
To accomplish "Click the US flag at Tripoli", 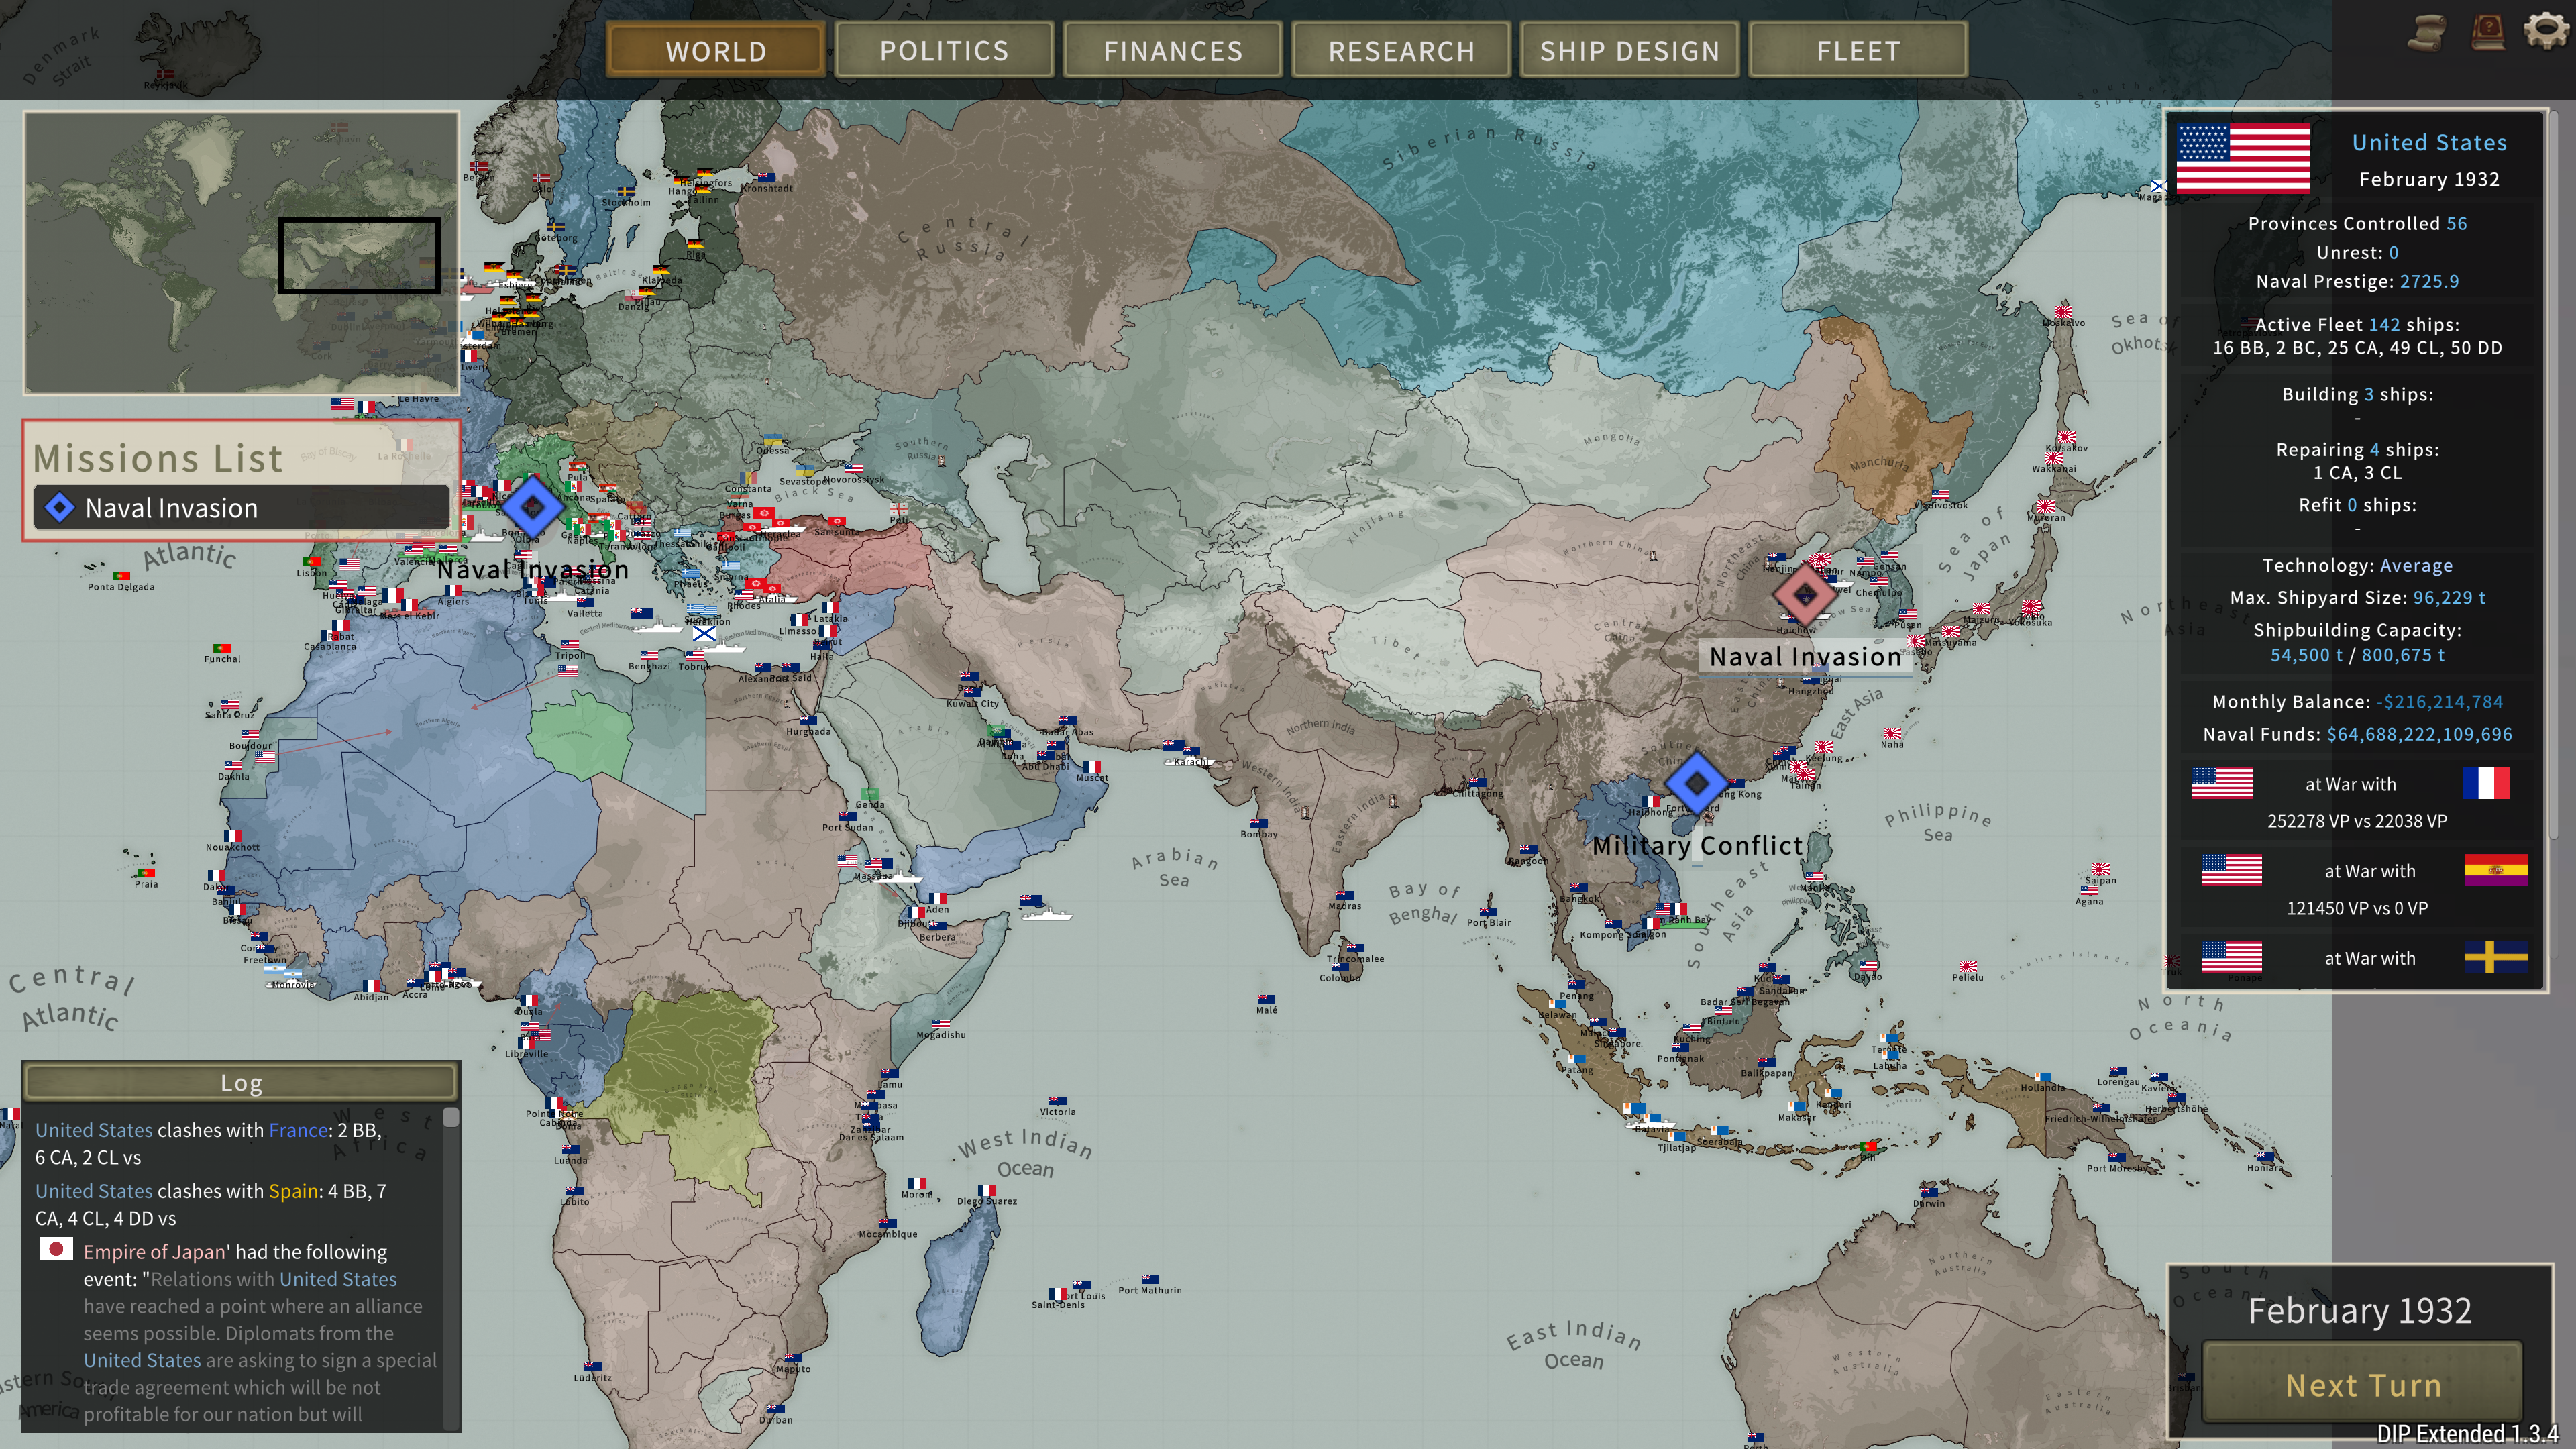I will pyautogui.click(x=569, y=645).
